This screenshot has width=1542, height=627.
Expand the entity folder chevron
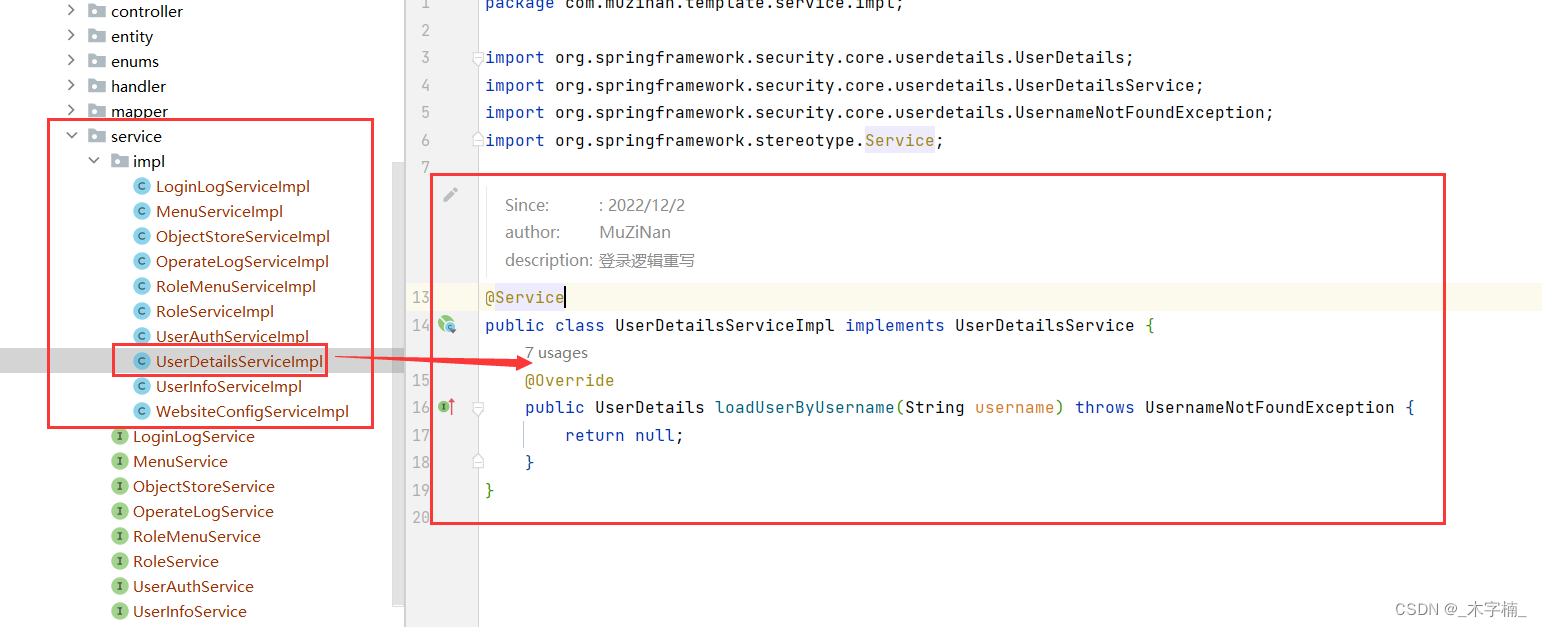pos(71,36)
